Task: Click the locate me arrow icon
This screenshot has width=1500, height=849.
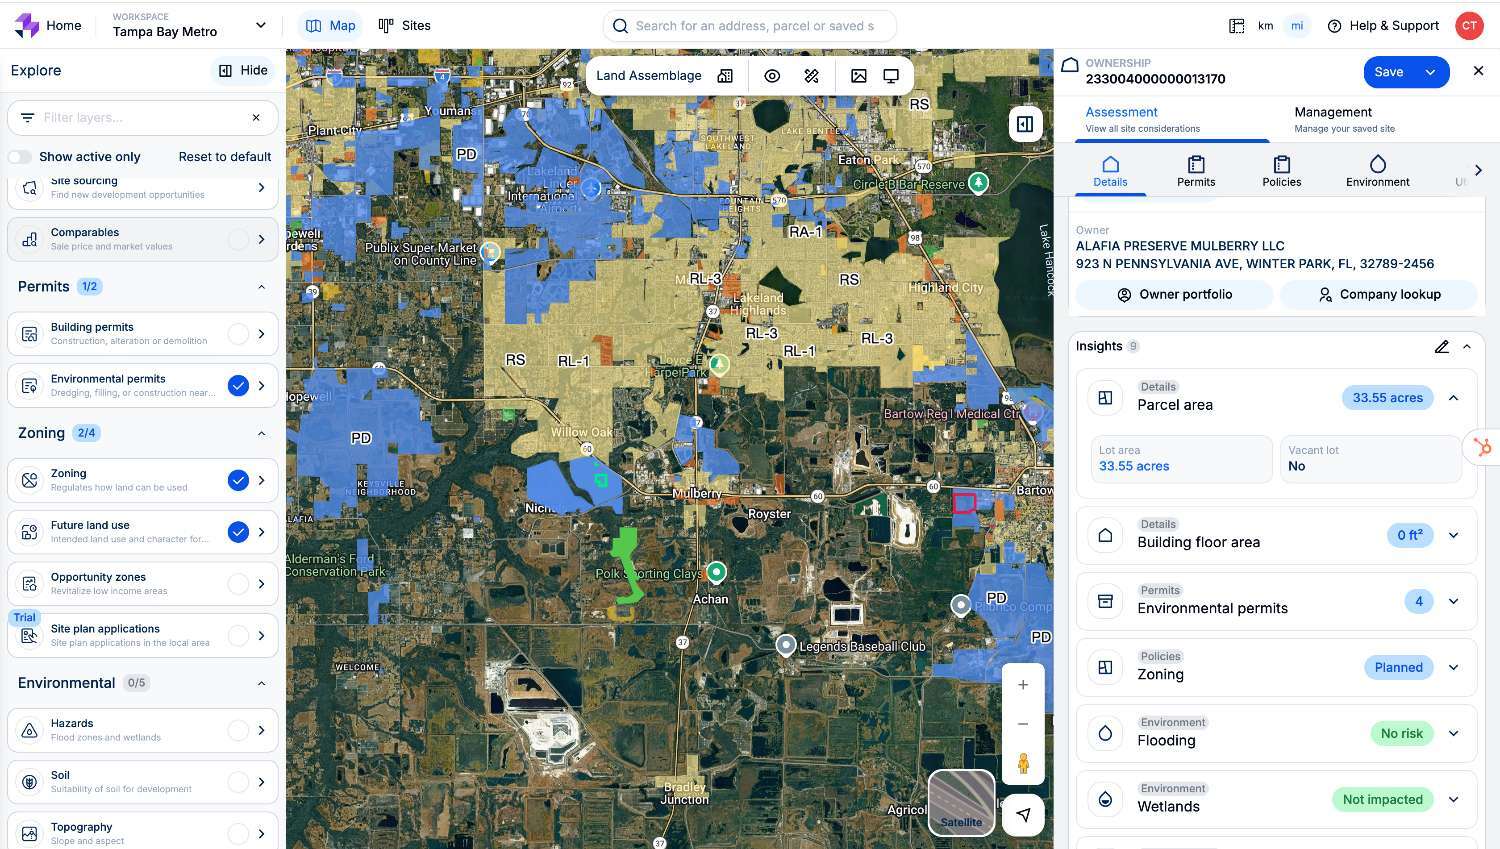Action: point(1023,815)
